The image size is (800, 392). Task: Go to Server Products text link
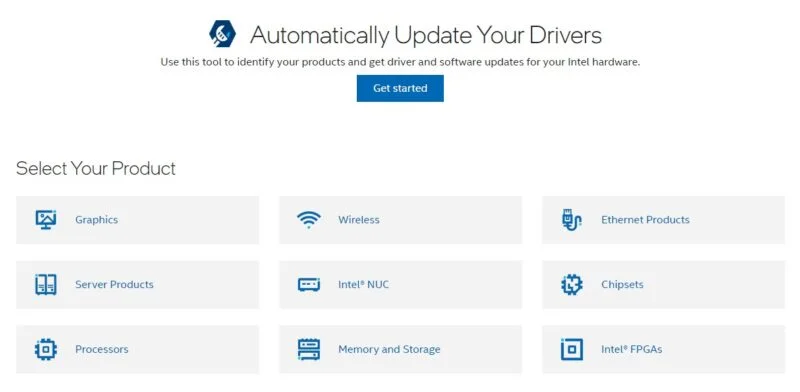tap(114, 284)
